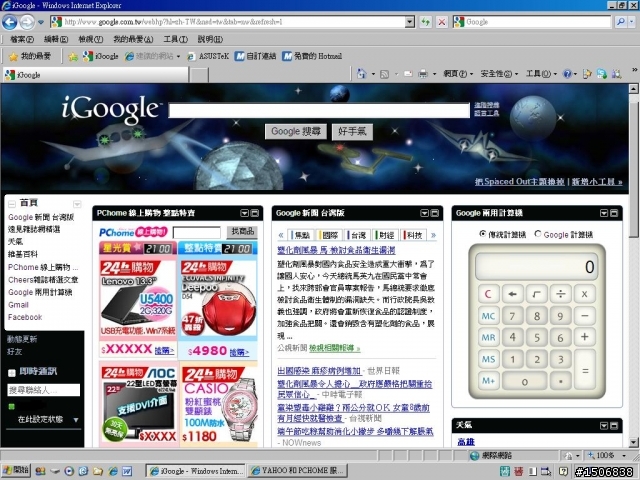Screen dimensions: 640x480
Task: Click the 找商品 button in PChome gadget
Action: (242, 232)
